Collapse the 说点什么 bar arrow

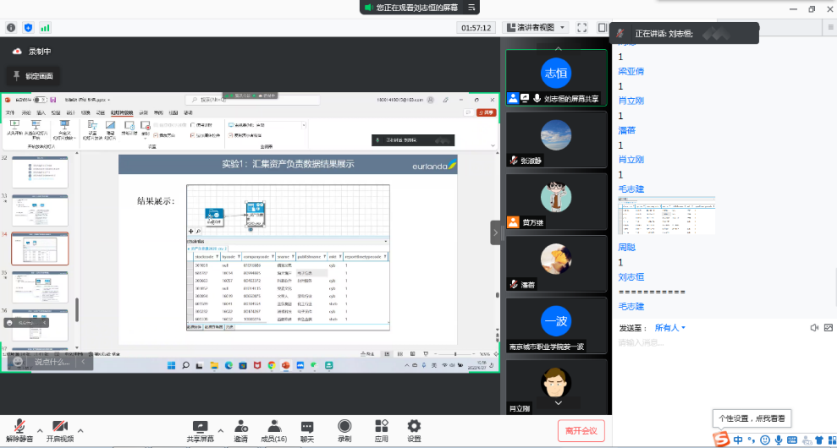point(84,362)
